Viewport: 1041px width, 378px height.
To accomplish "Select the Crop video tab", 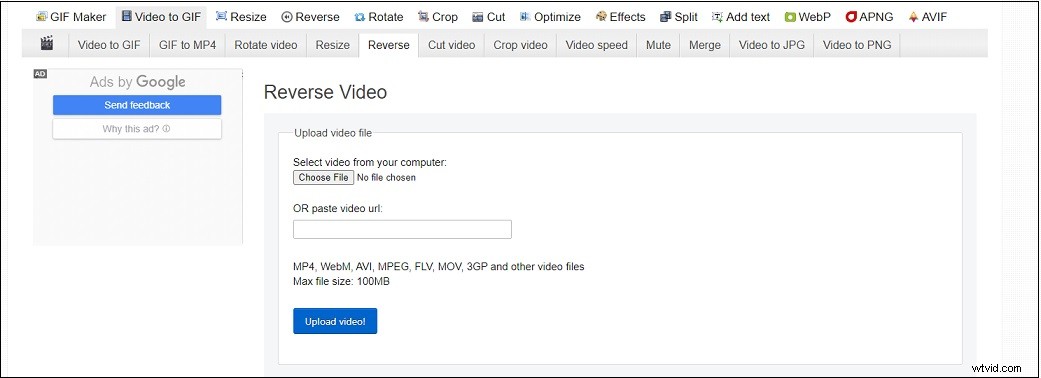I will pyautogui.click(x=520, y=45).
